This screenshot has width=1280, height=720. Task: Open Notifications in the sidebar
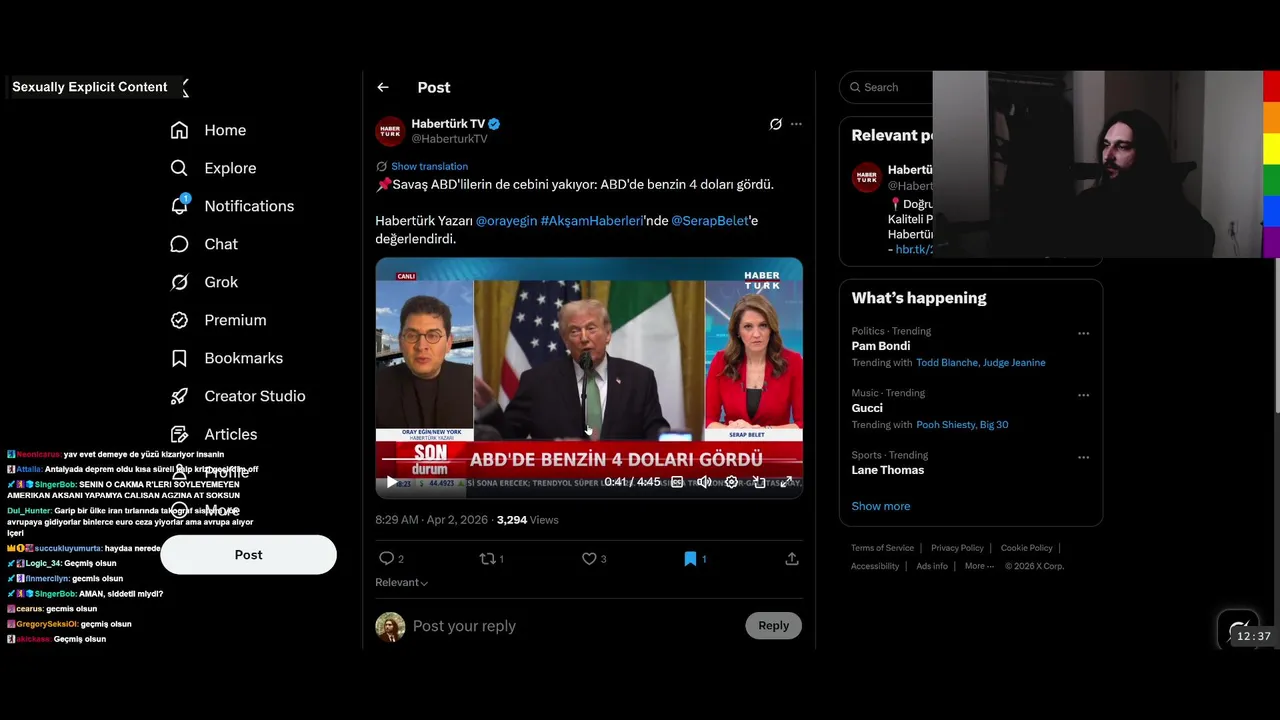(232, 206)
